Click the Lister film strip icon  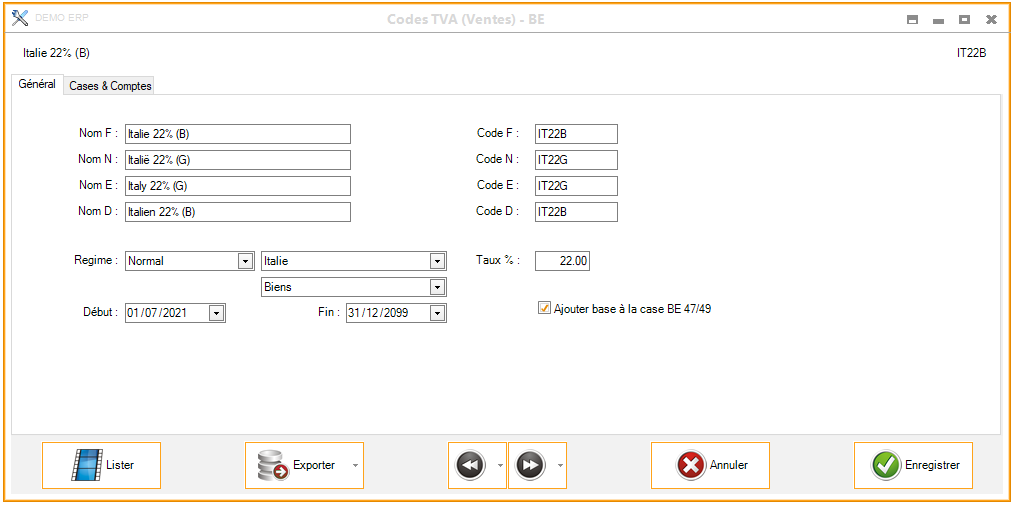pyautogui.click(x=86, y=465)
